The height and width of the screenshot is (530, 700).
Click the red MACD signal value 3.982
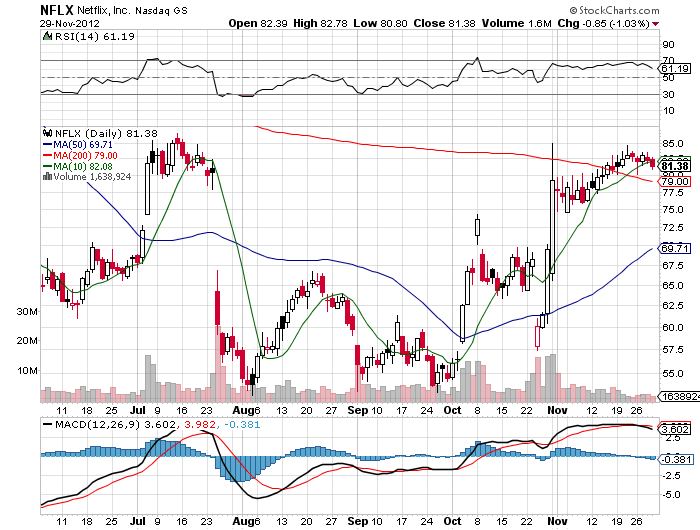pos(200,424)
